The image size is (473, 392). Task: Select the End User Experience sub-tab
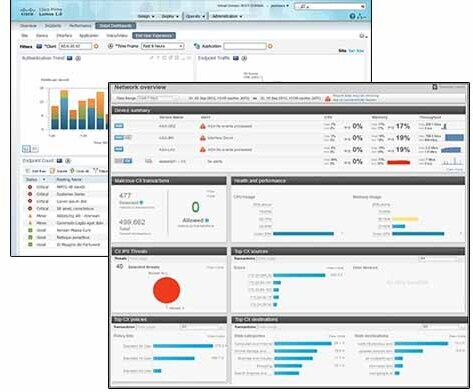tap(154, 36)
